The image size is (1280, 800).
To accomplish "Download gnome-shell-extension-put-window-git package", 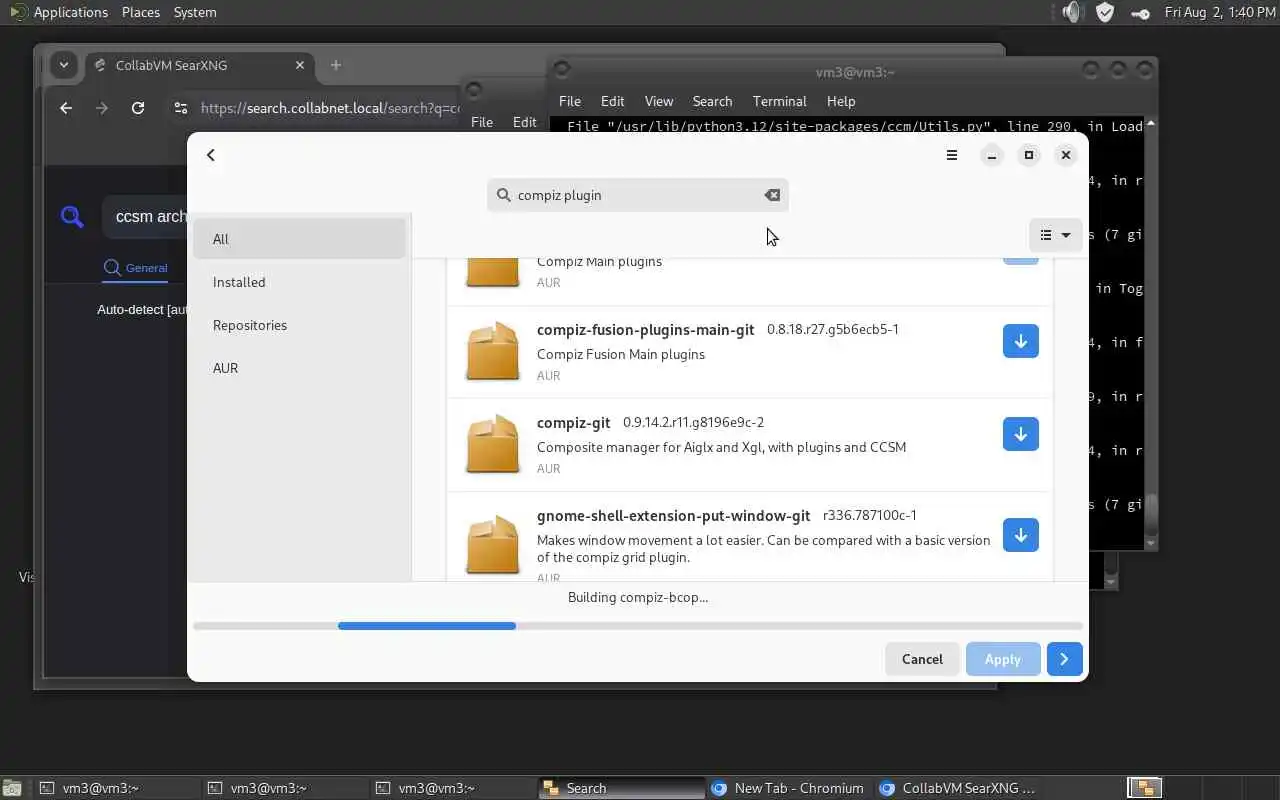I will (x=1020, y=535).
